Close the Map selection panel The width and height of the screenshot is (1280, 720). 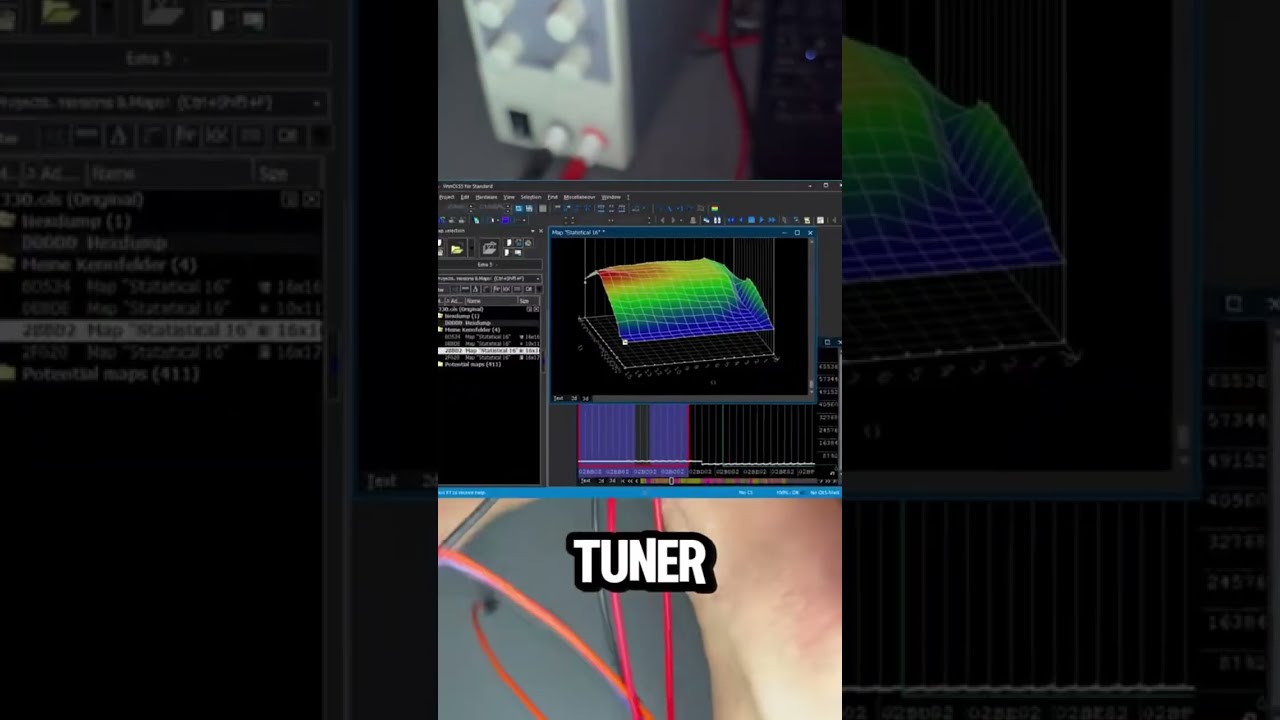(x=541, y=231)
